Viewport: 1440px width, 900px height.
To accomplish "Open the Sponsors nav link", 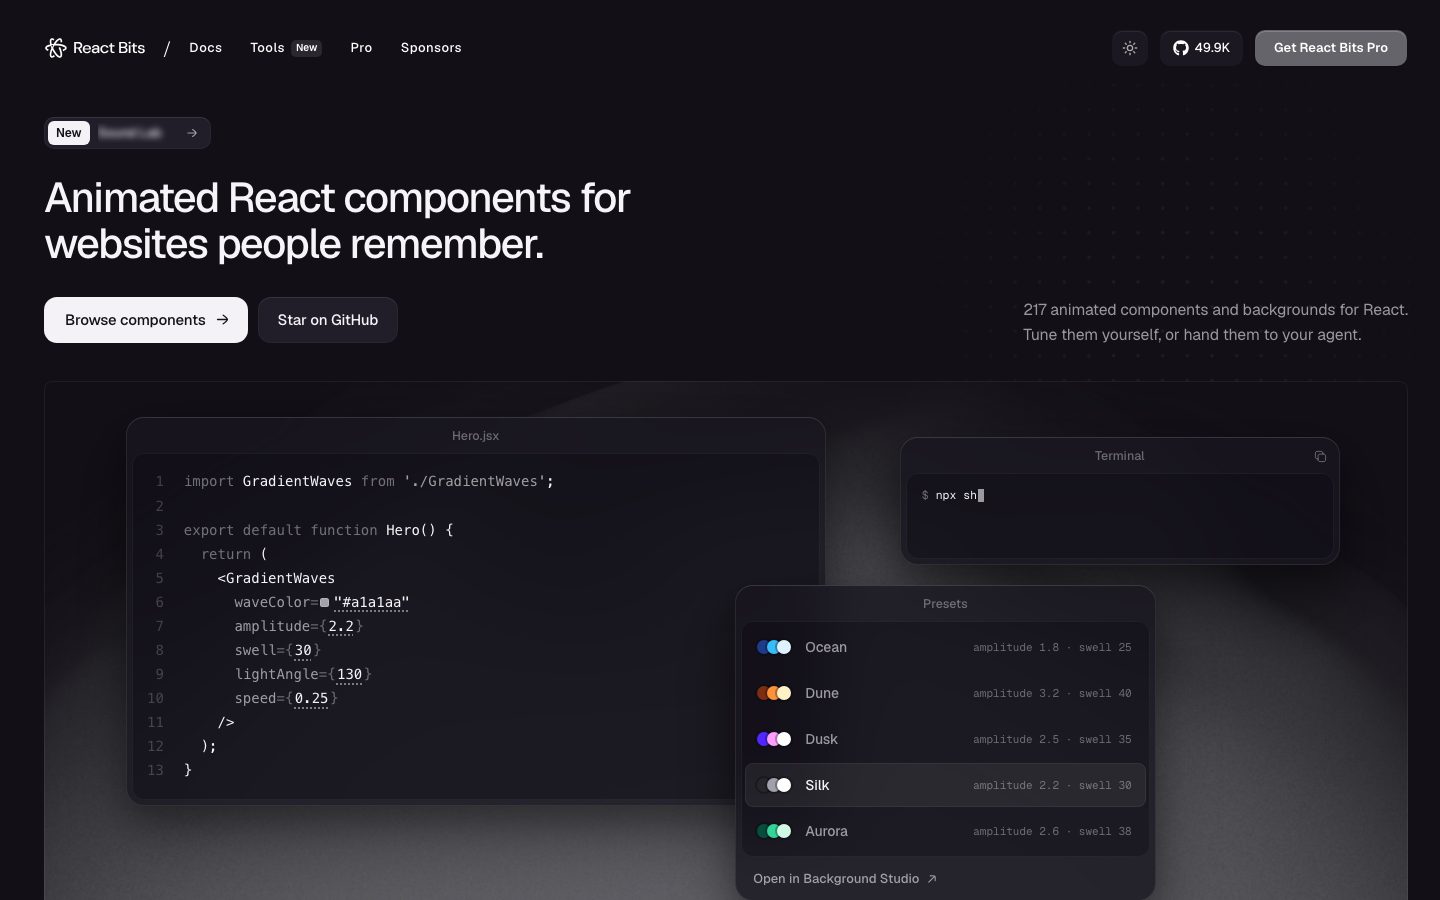I will click(x=431, y=48).
